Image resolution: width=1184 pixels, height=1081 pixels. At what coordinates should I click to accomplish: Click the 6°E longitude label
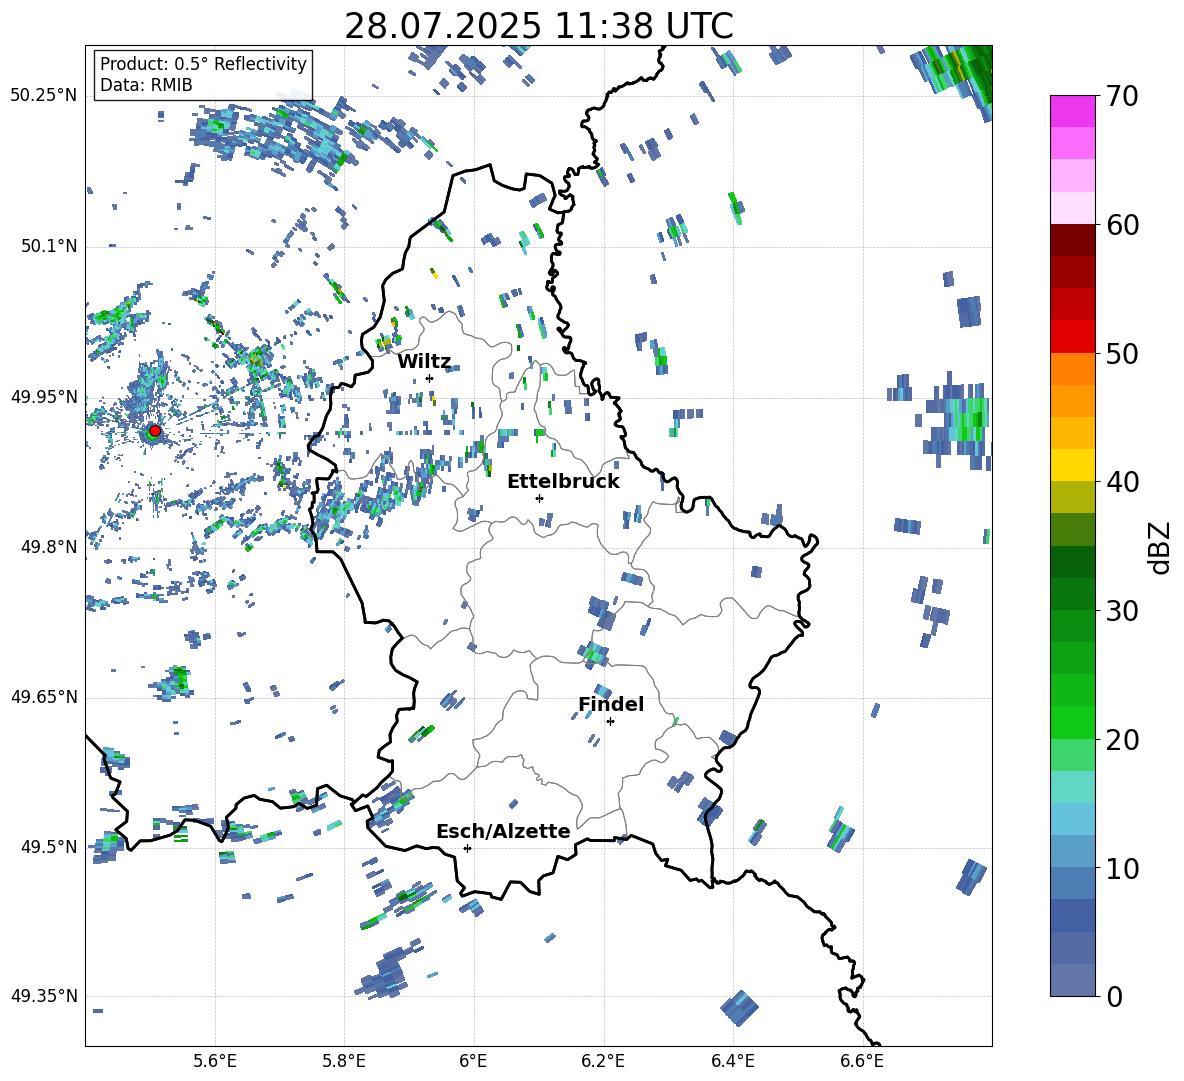tap(473, 1061)
